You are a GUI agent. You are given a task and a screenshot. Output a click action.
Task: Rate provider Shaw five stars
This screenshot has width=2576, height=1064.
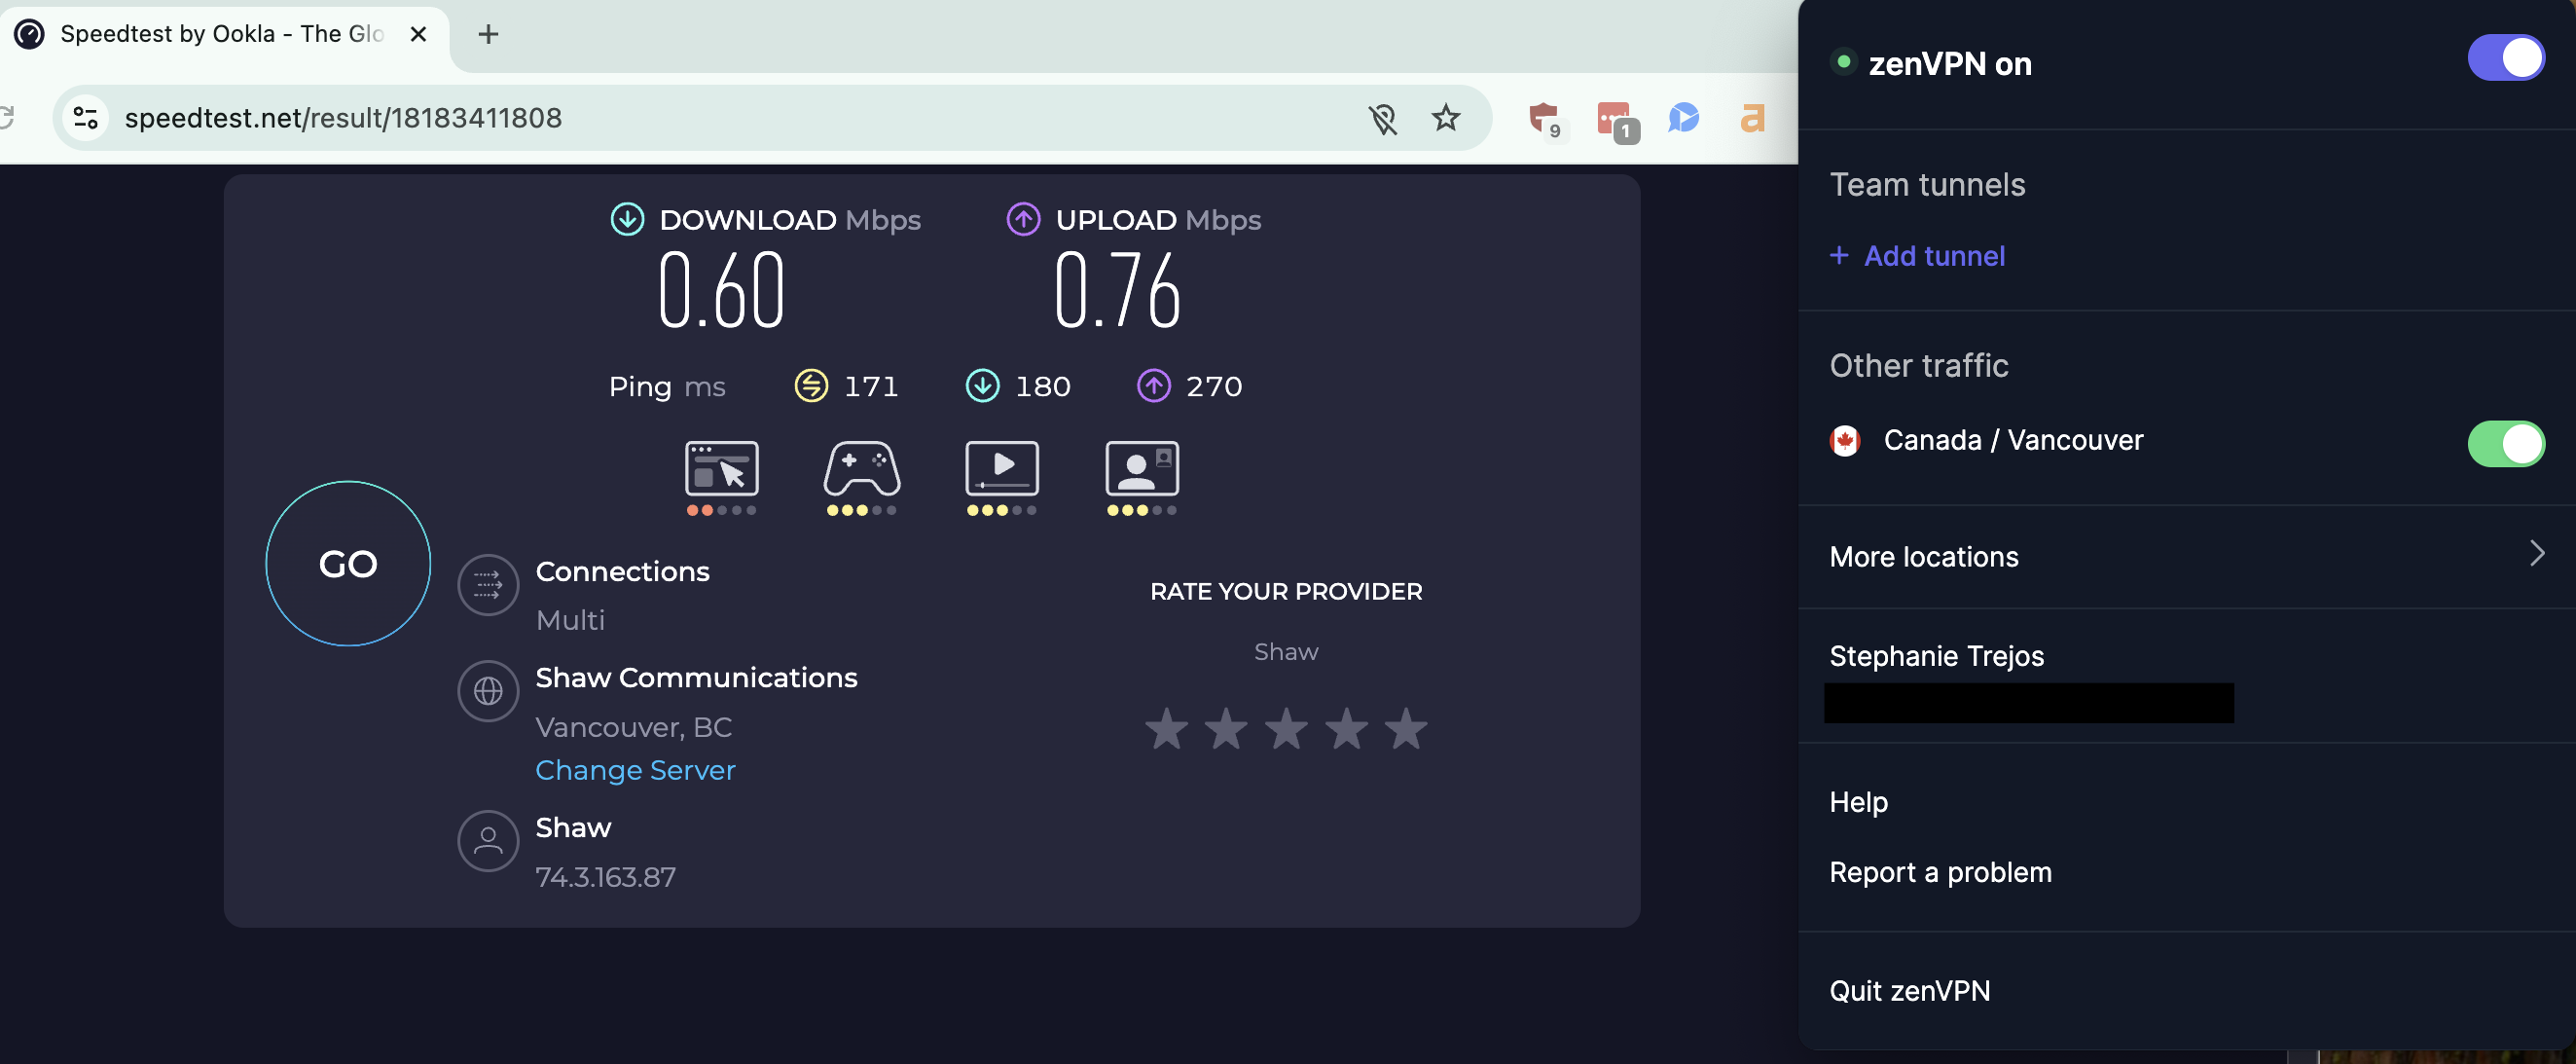[1406, 729]
